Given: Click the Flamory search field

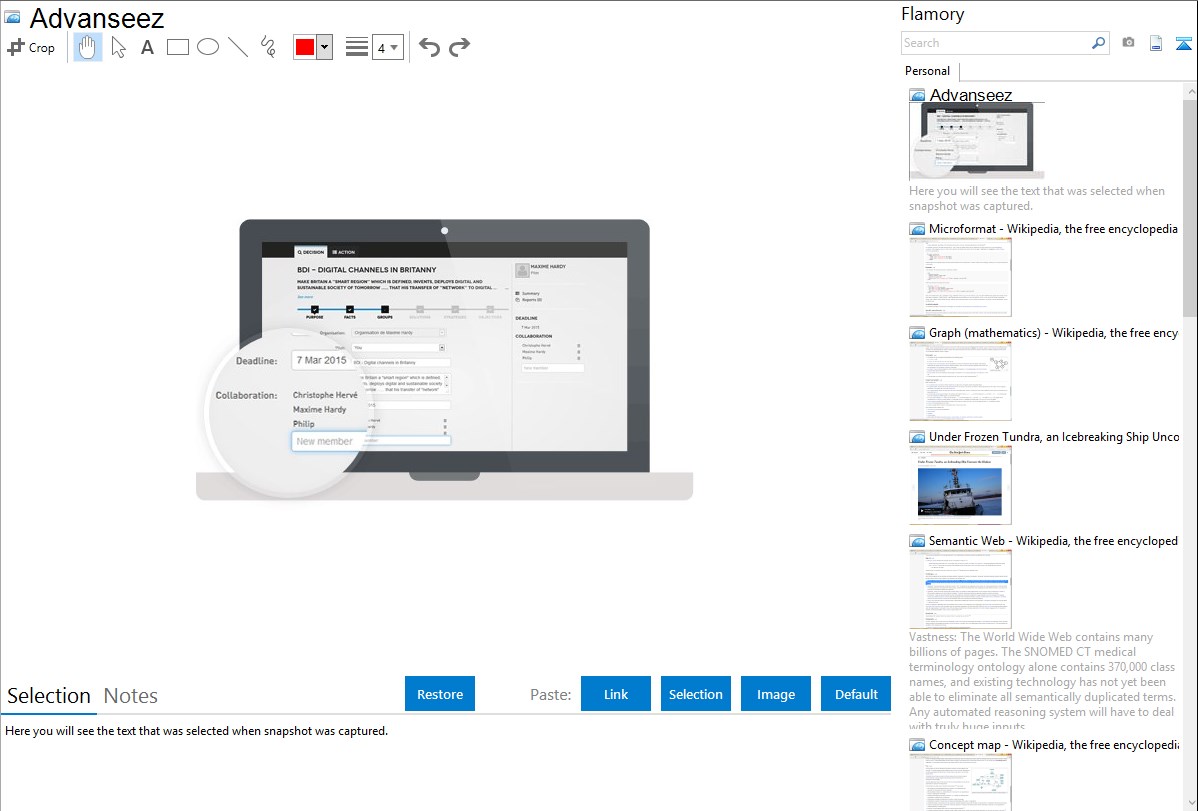Looking at the screenshot, I should [x=996, y=43].
